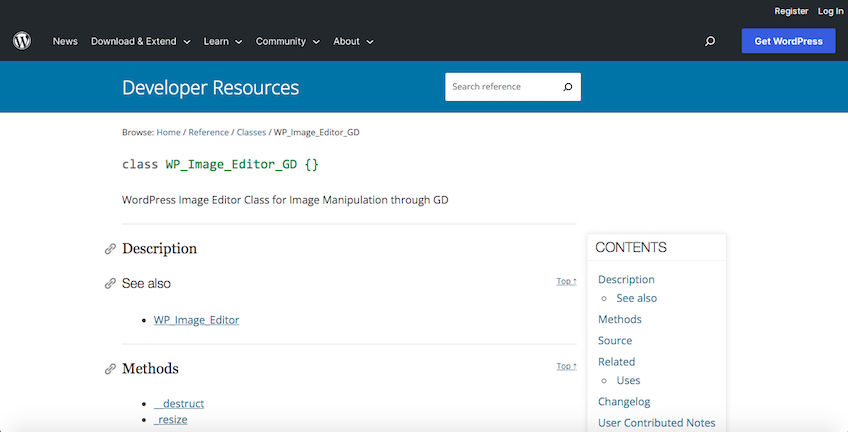The image size is (848, 432).
Task: Click the WordPress logo icon
Action: click(x=22, y=41)
